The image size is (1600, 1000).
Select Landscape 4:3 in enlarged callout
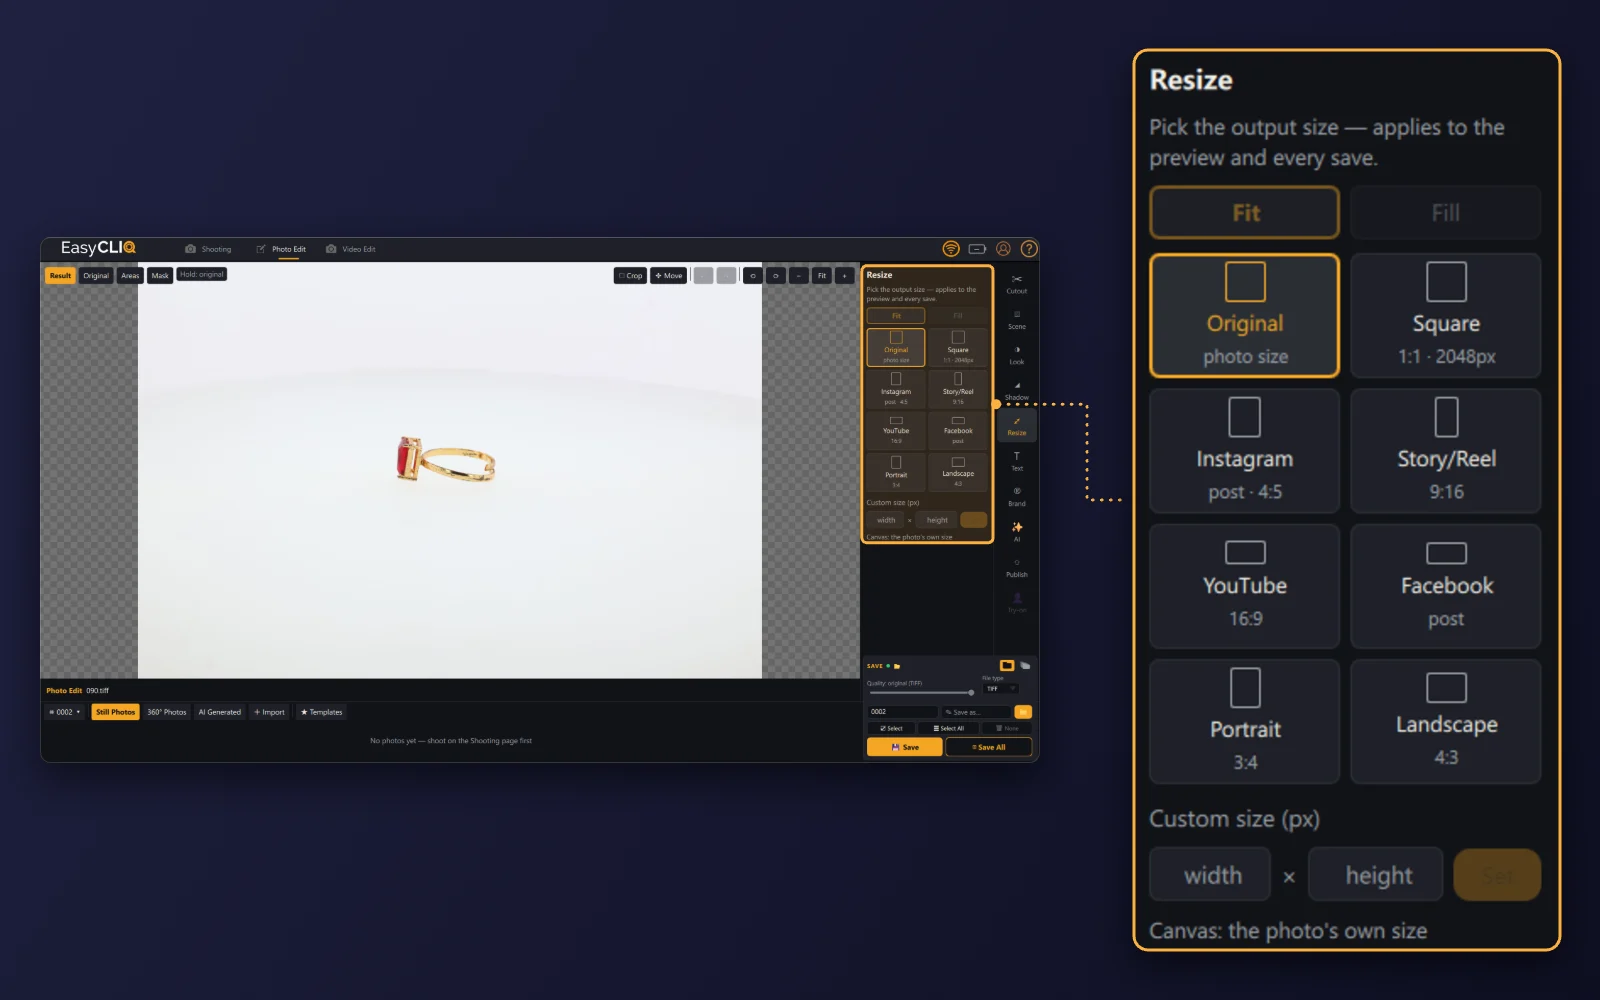[x=1445, y=721]
